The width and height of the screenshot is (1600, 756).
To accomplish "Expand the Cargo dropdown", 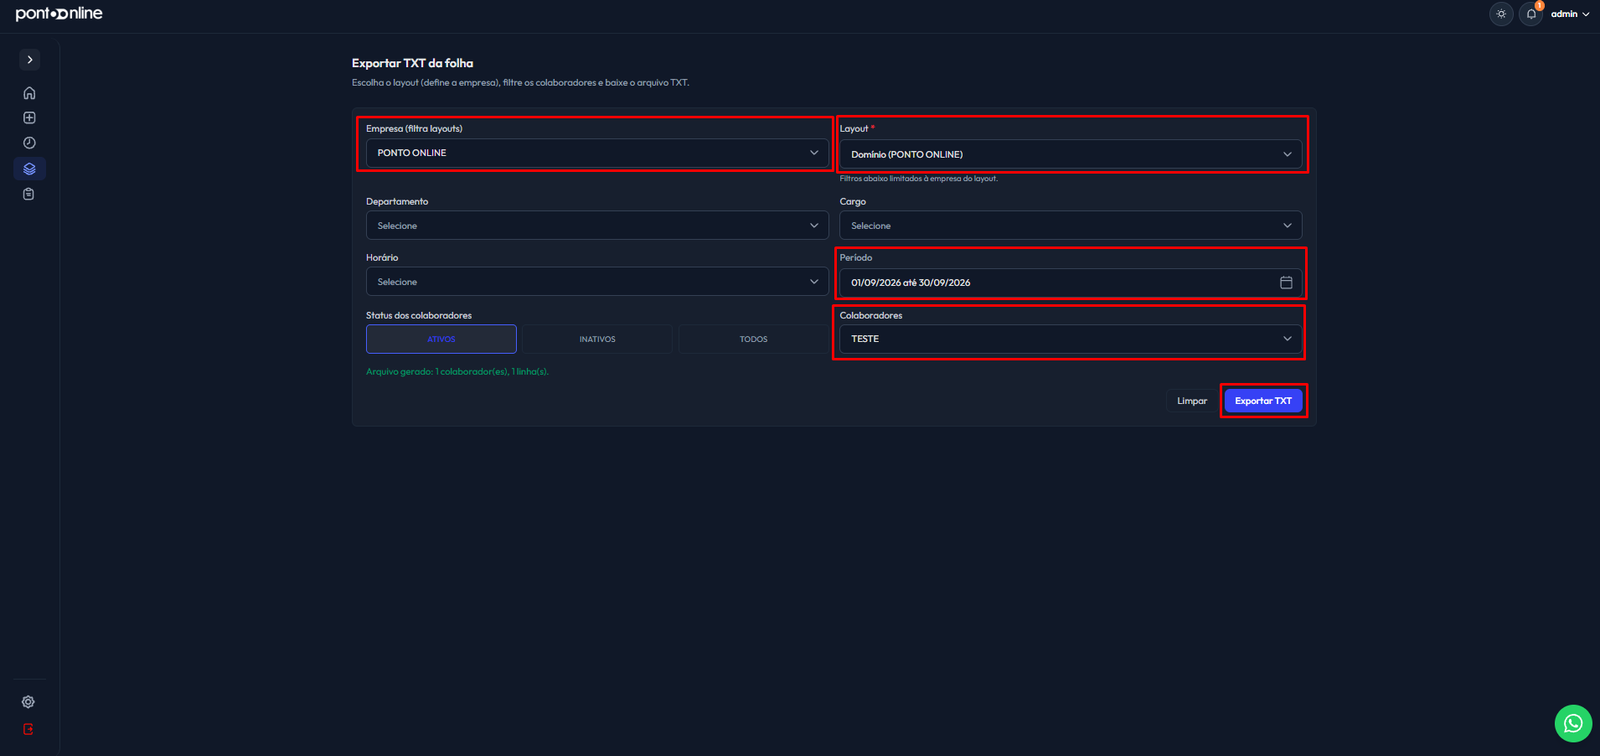I will click(x=1070, y=225).
